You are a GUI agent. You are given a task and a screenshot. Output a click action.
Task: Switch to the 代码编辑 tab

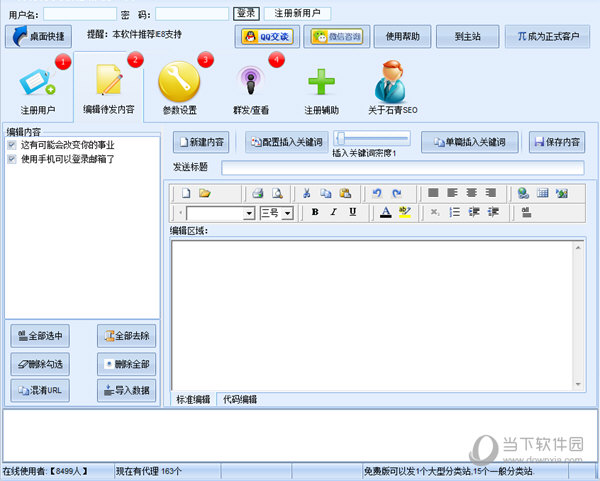(239, 399)
